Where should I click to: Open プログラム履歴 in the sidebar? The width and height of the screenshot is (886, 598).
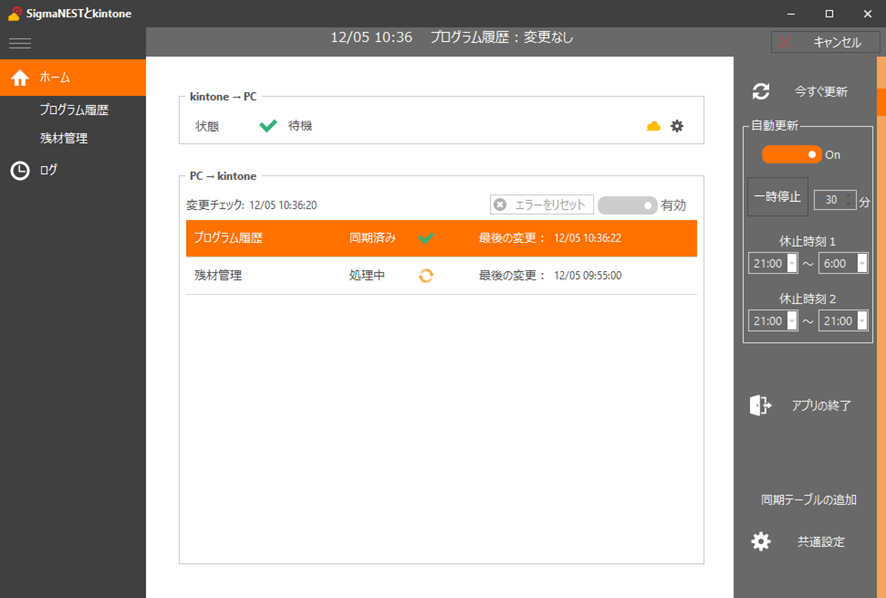[x=74, y=110]
